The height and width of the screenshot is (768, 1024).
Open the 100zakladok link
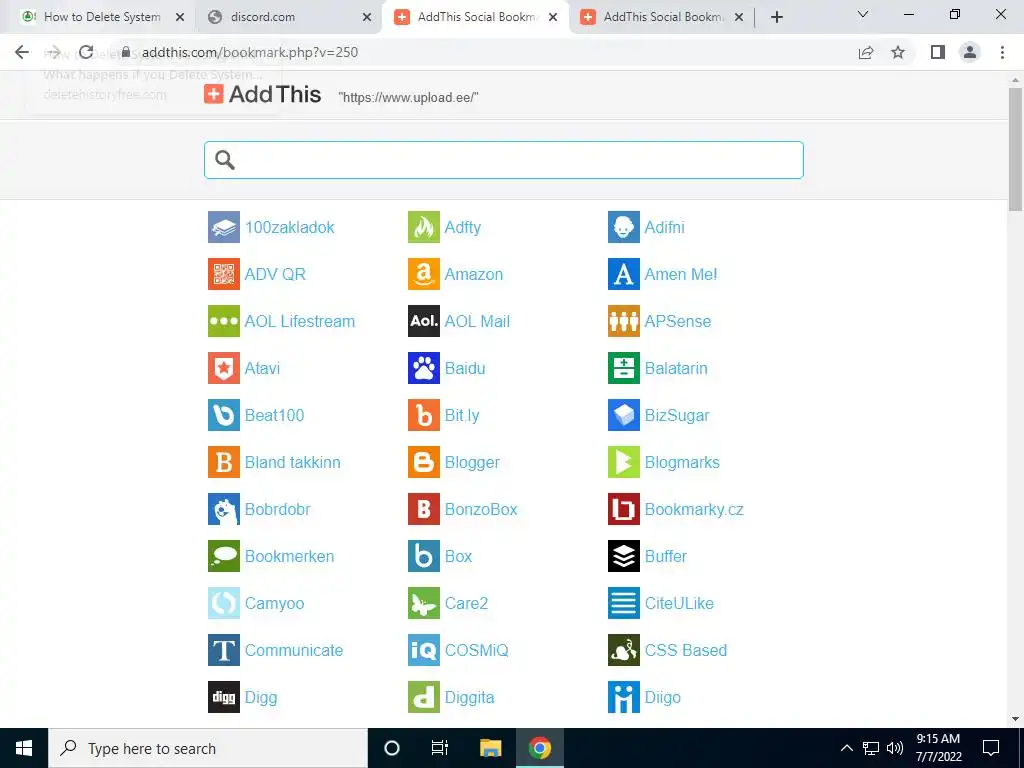point(289,227)
